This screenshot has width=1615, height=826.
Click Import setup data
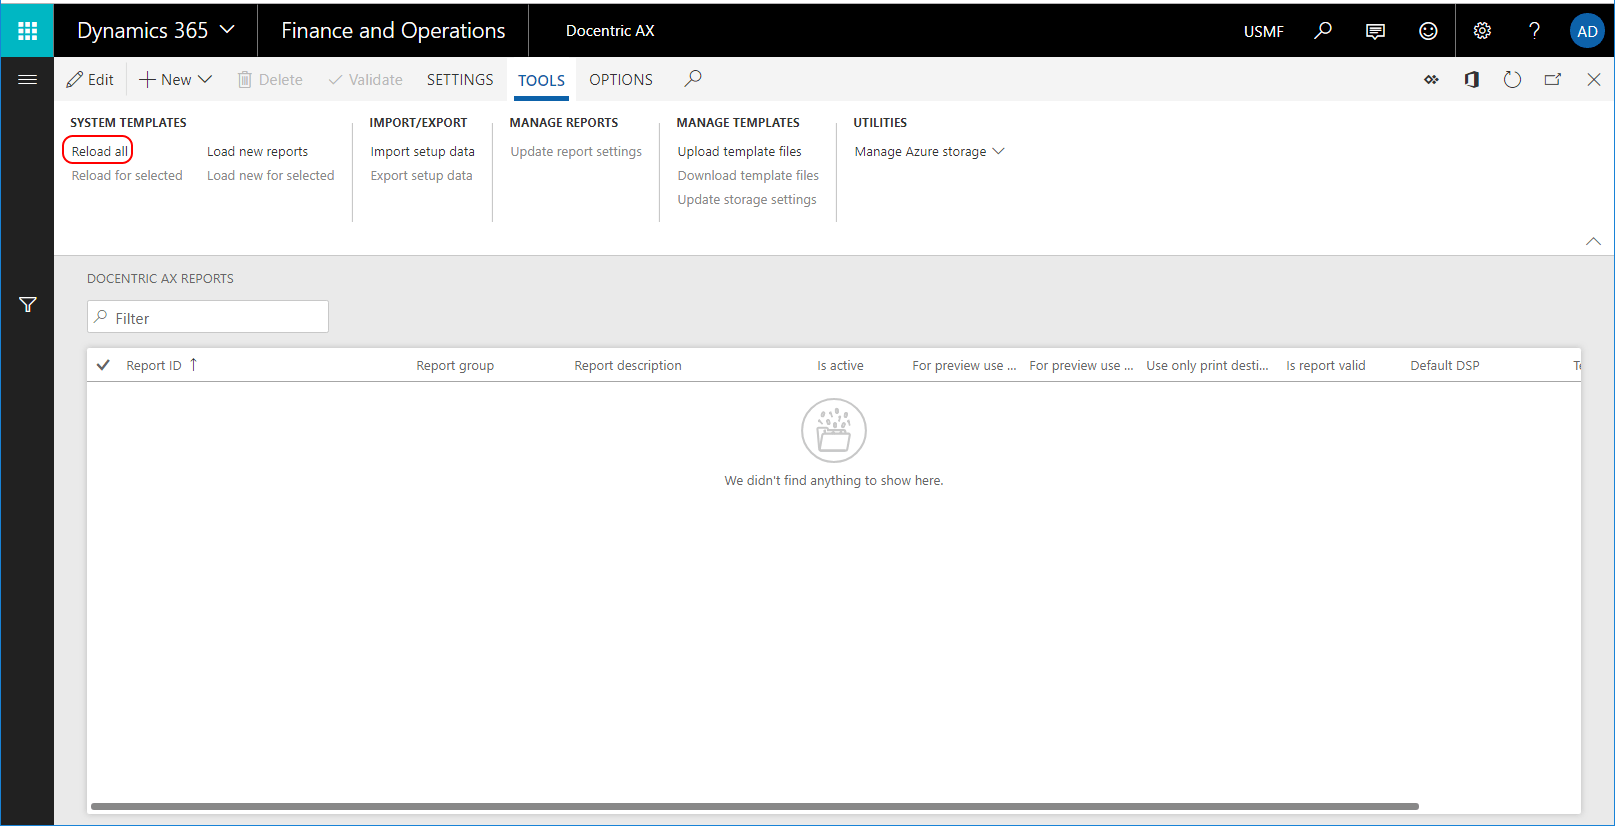click(x=422, y=152)
